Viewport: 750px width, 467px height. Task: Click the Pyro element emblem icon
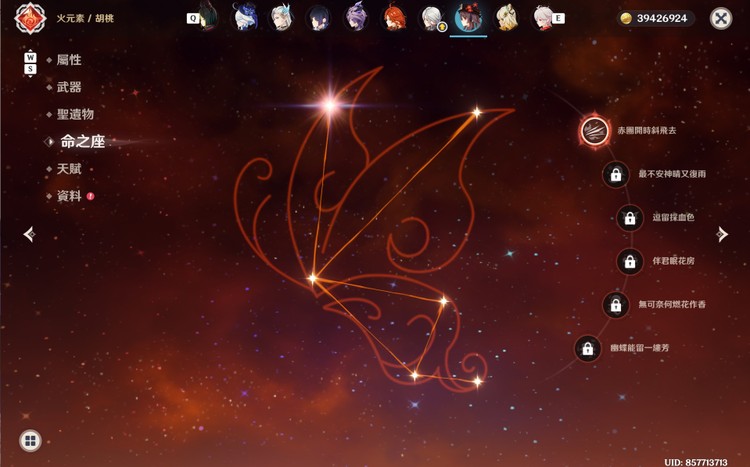pyautogui.click(x=30, y=19)
